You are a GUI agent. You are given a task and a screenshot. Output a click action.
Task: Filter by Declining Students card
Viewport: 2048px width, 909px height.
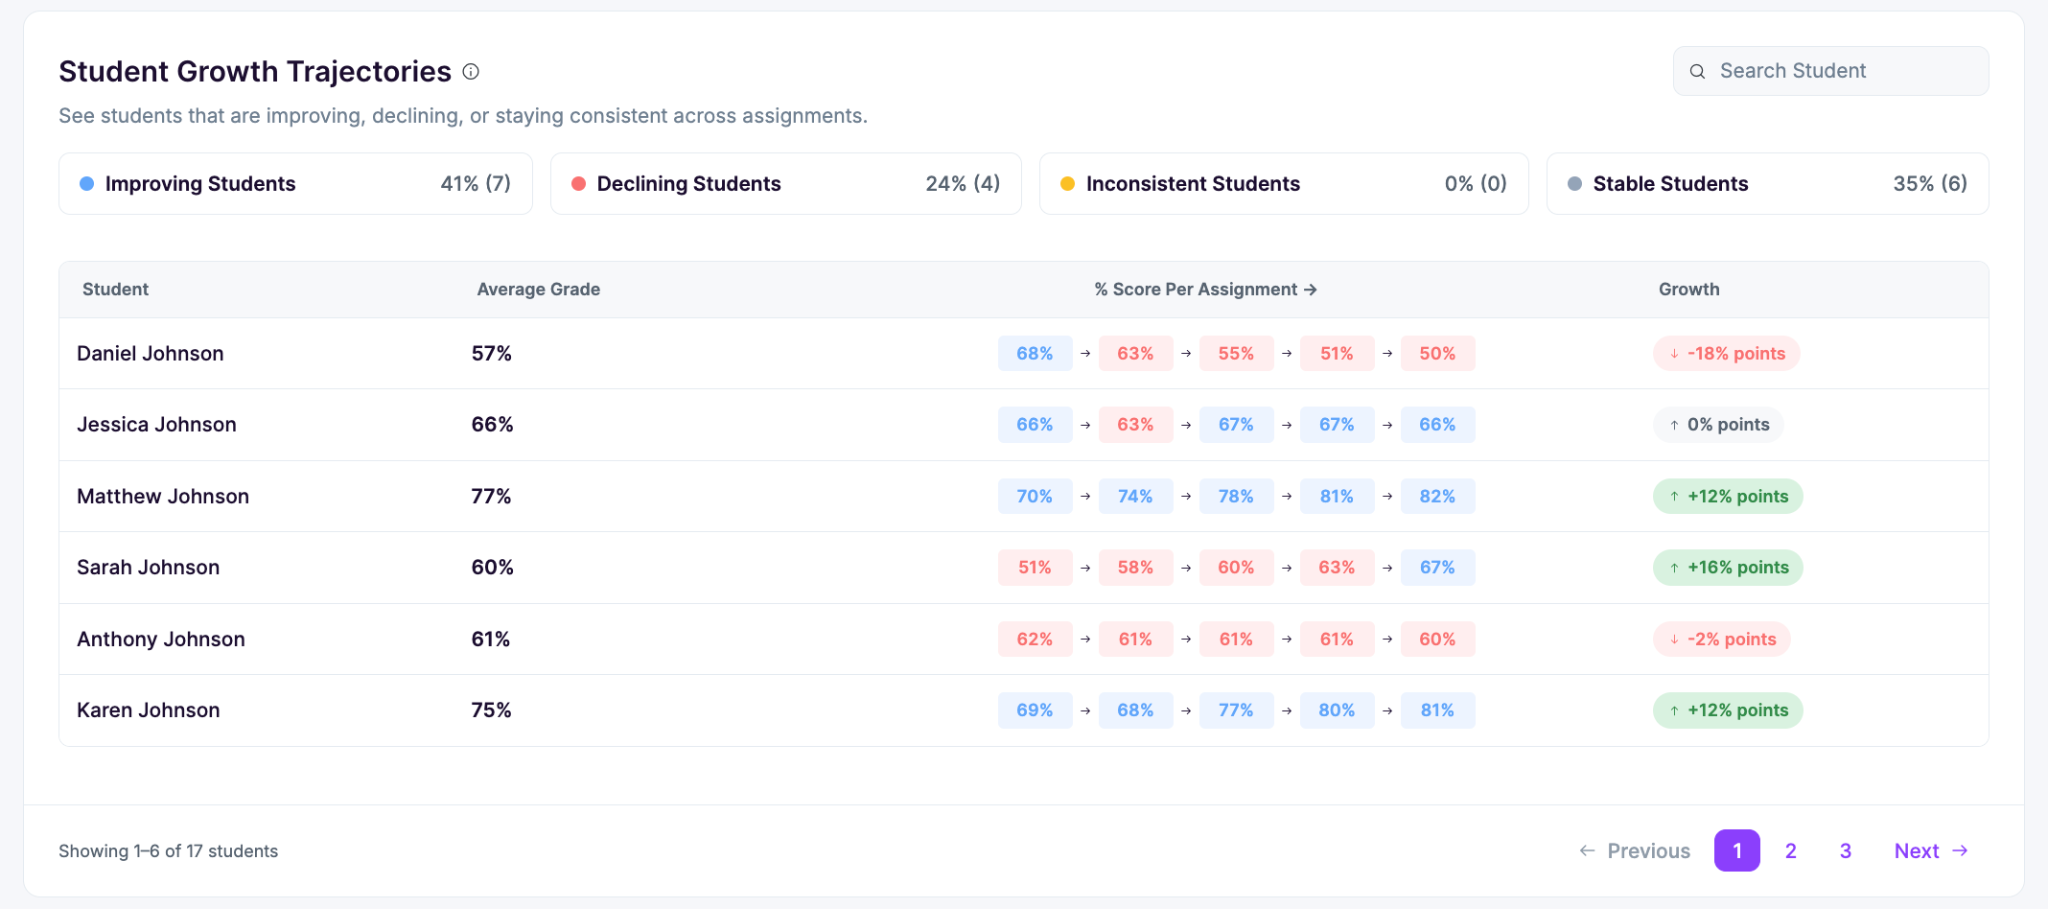pyautogui.click(x=786, y=184)
